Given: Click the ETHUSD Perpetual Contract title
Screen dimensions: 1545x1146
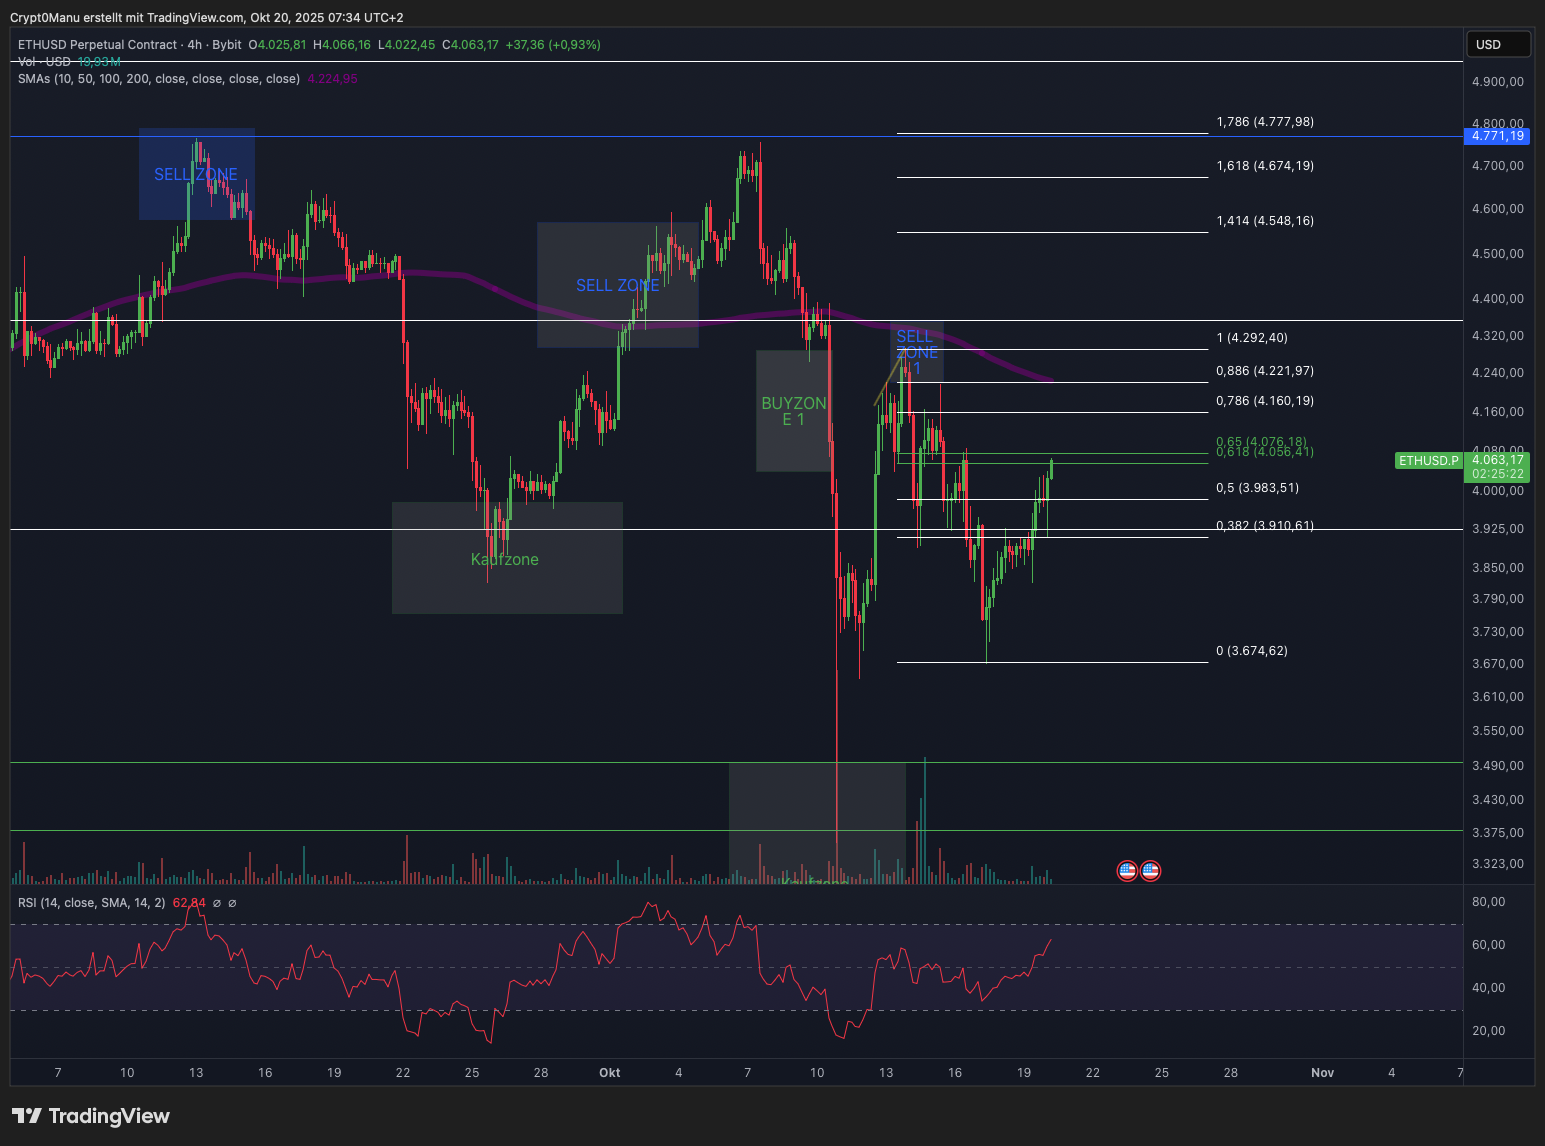Looking at the screenshot, I should point(98,45).
